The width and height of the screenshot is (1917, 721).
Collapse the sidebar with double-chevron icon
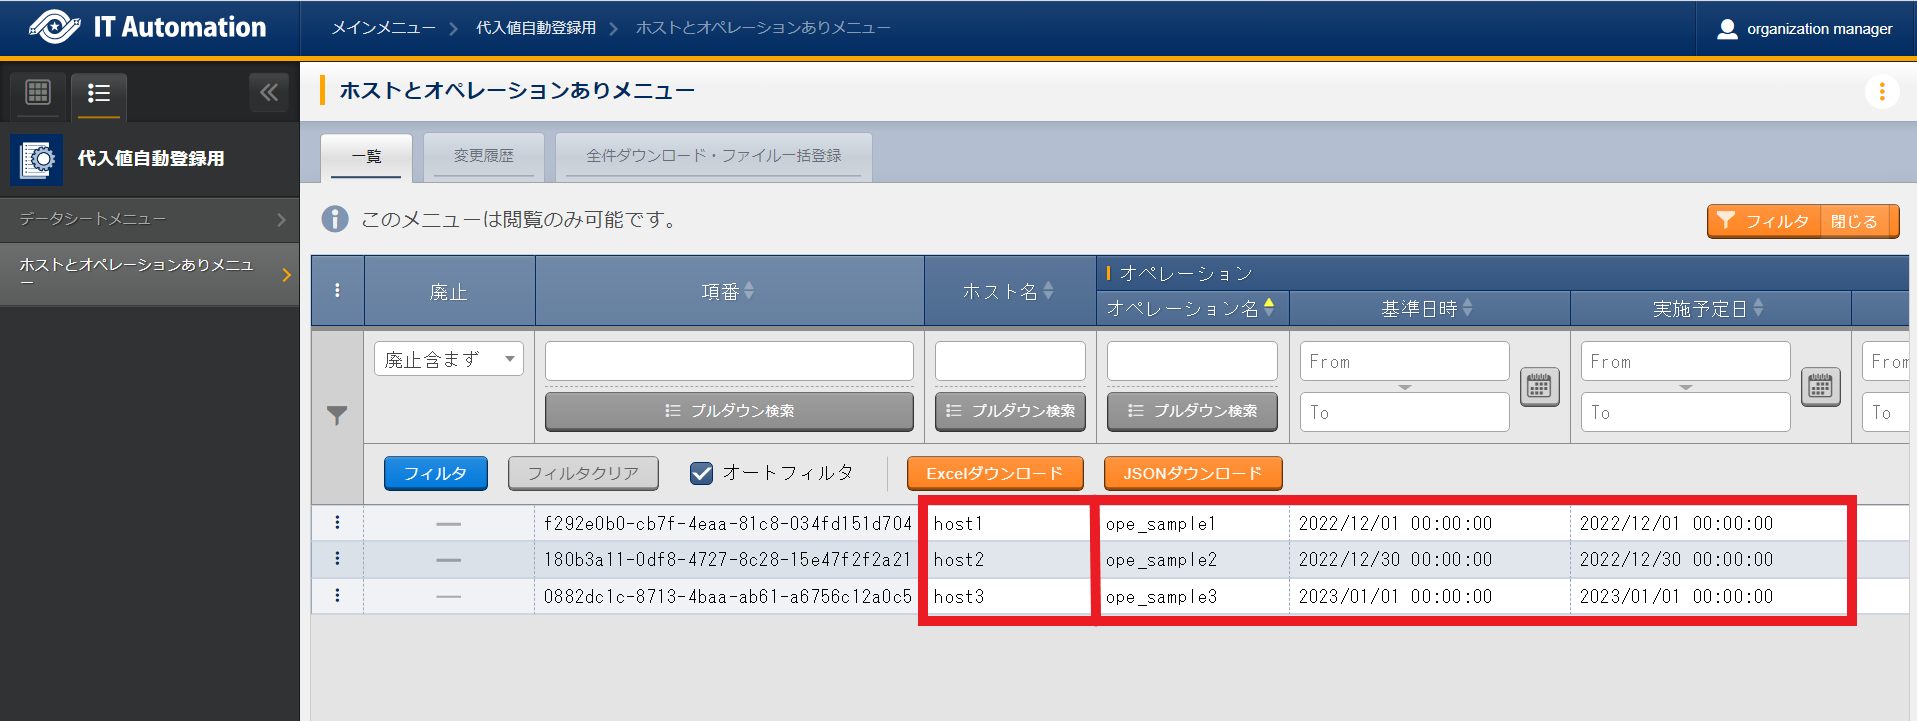pyautogui.click(x=268, y=93)
